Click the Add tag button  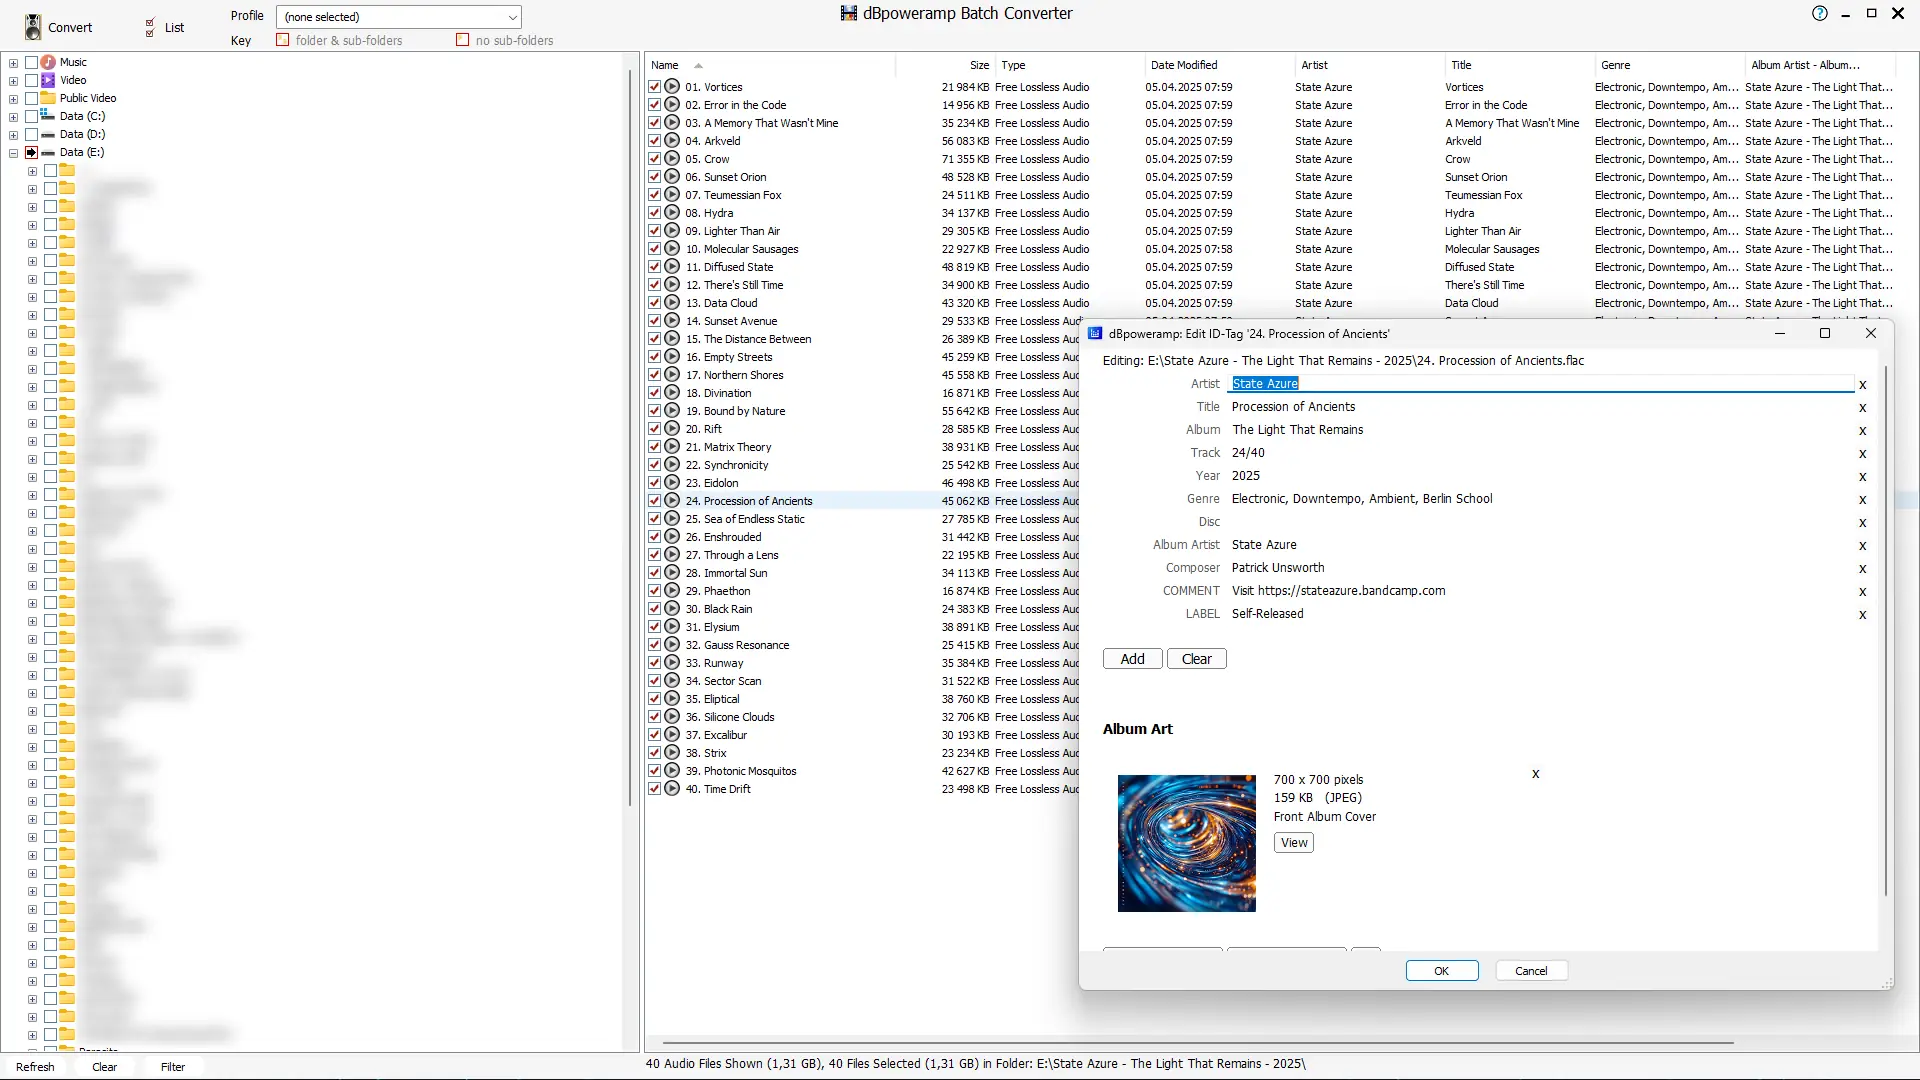tap(1132, 659)
